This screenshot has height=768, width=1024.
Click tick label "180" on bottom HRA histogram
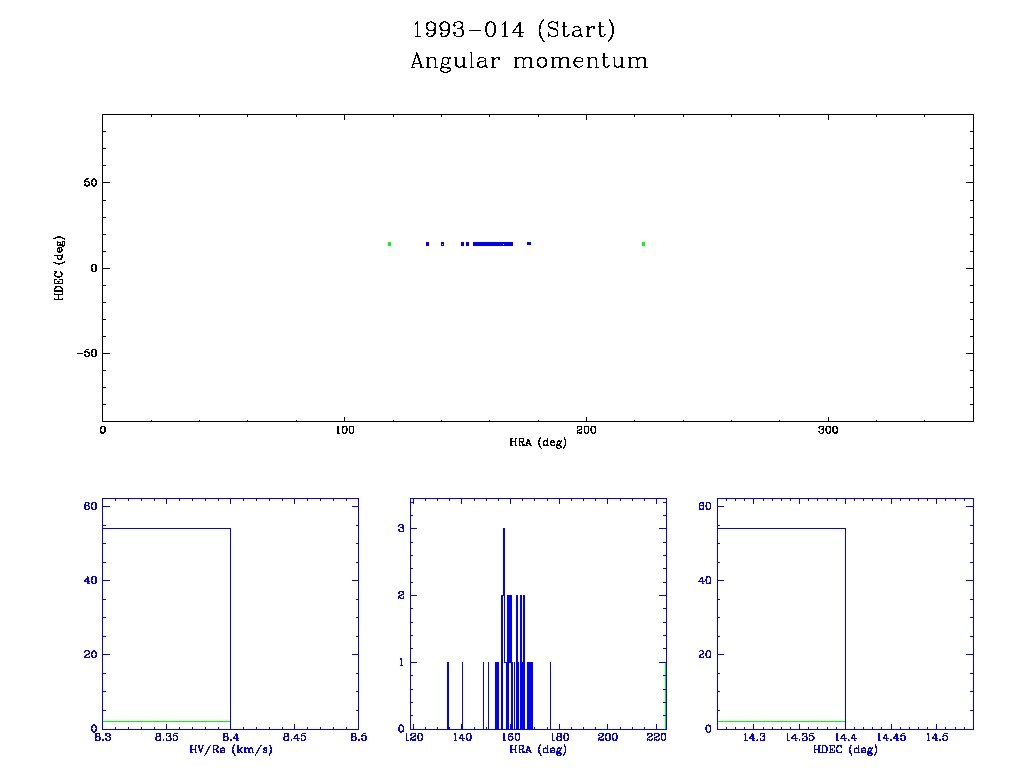(559, 737)
